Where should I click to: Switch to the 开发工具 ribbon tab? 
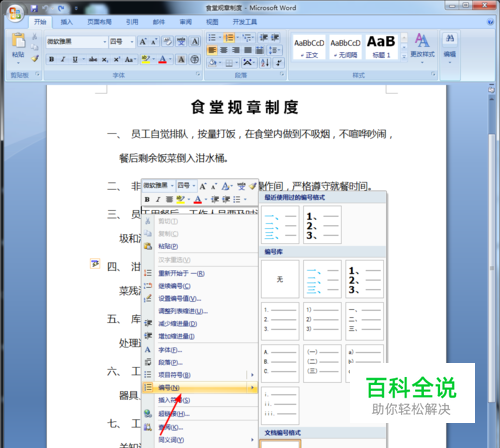click(245, 22)
